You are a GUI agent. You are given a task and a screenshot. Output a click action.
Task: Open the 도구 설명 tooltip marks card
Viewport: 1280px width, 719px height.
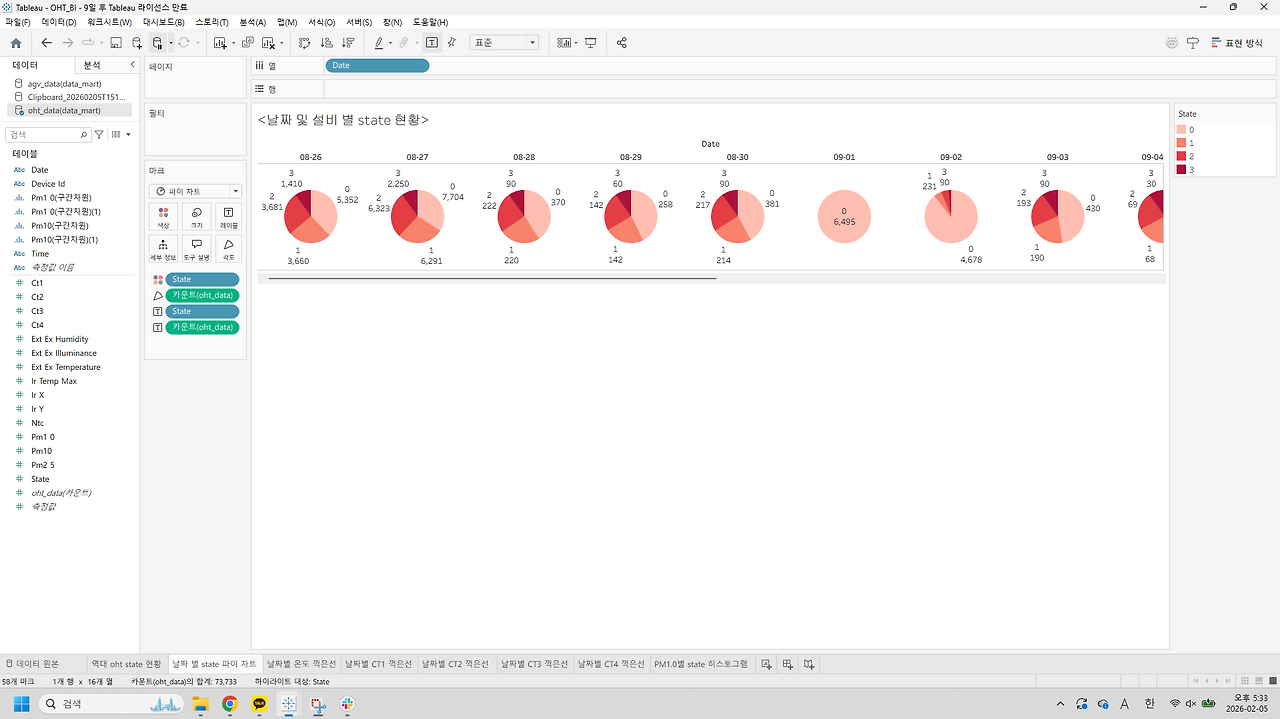pyautogui.click(x=196, y=249)
